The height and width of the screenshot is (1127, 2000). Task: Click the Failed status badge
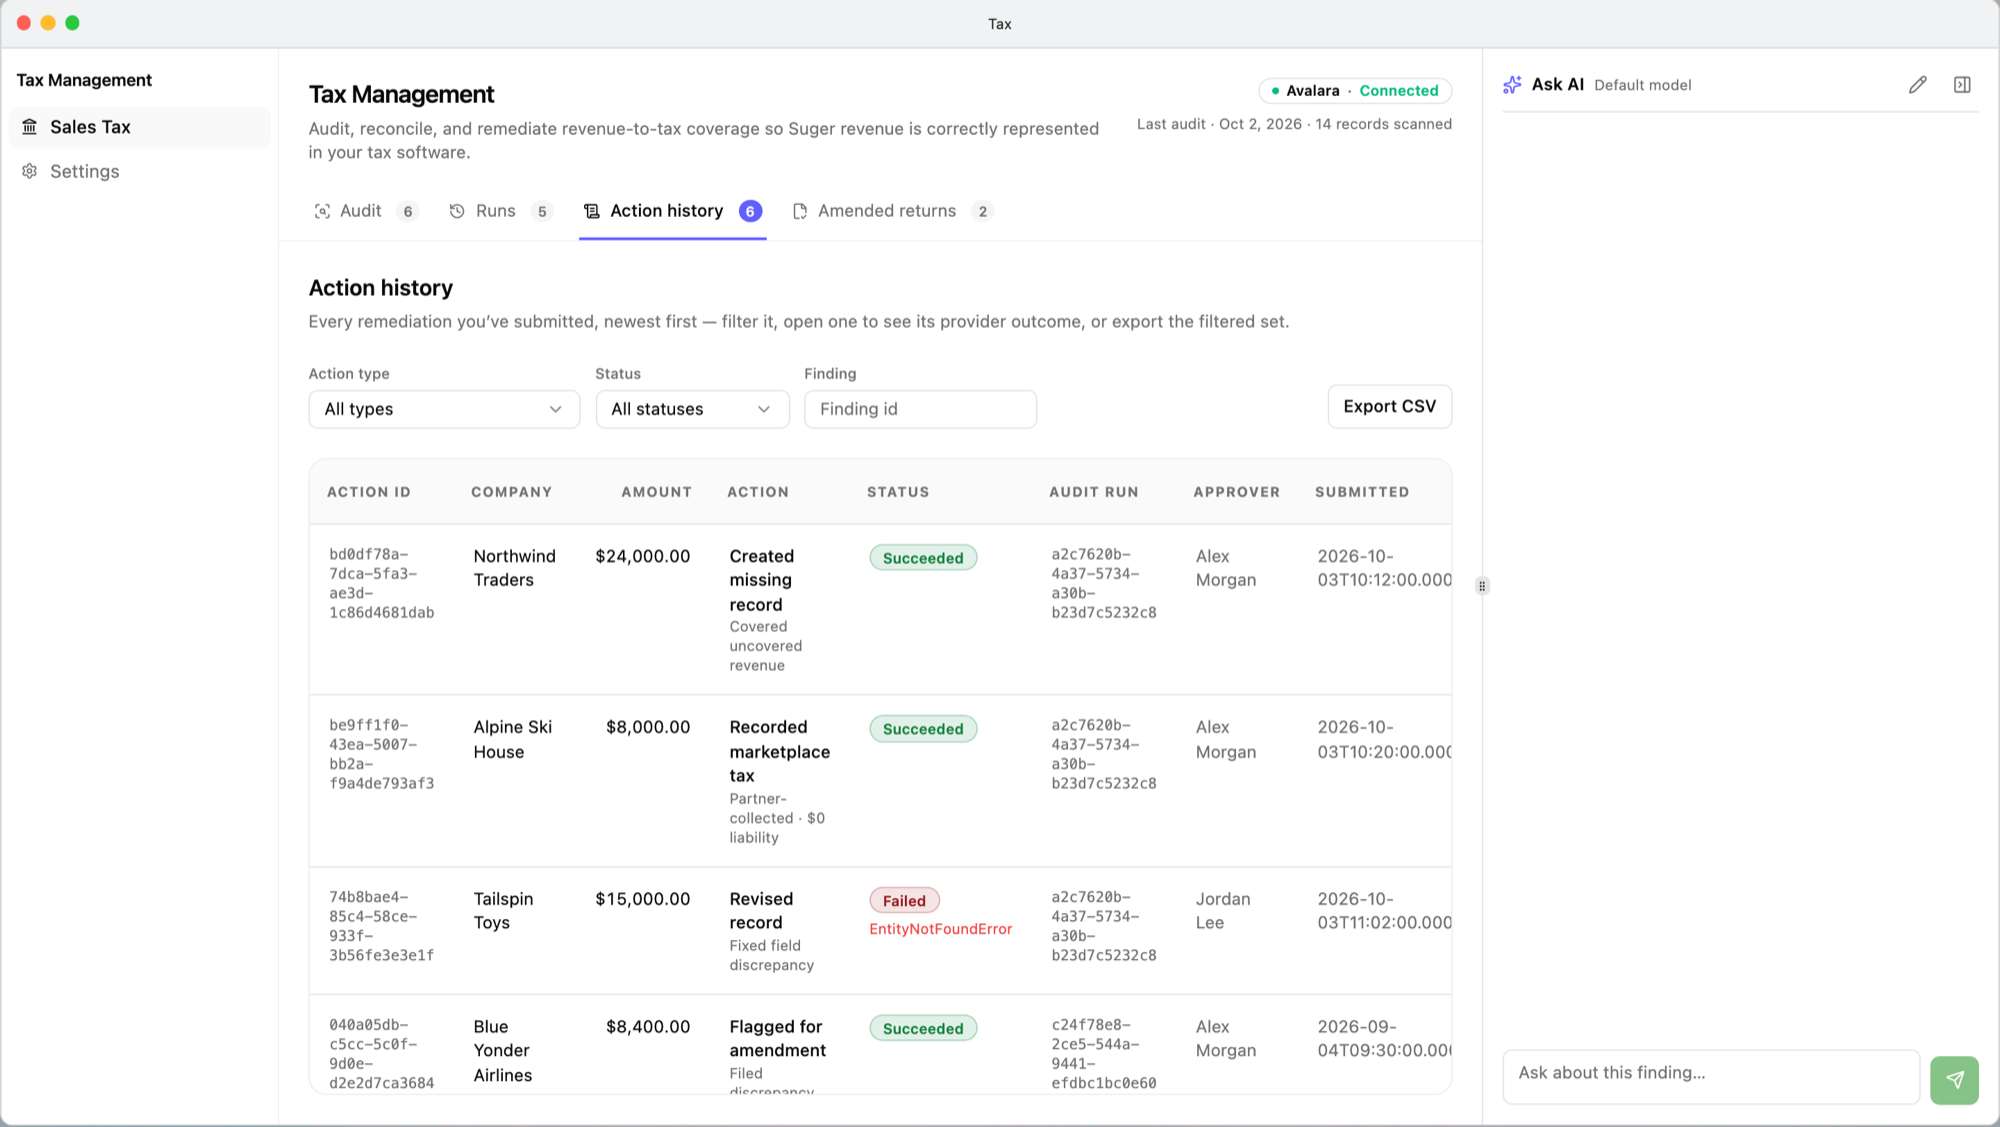[x=904, y=901]
